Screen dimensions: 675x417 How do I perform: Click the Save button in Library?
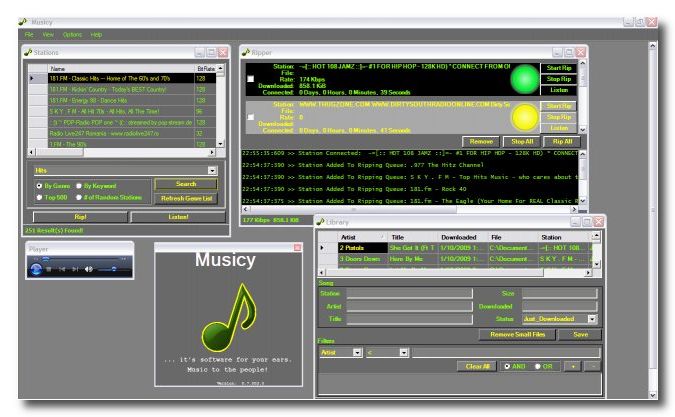coord(580,334)
